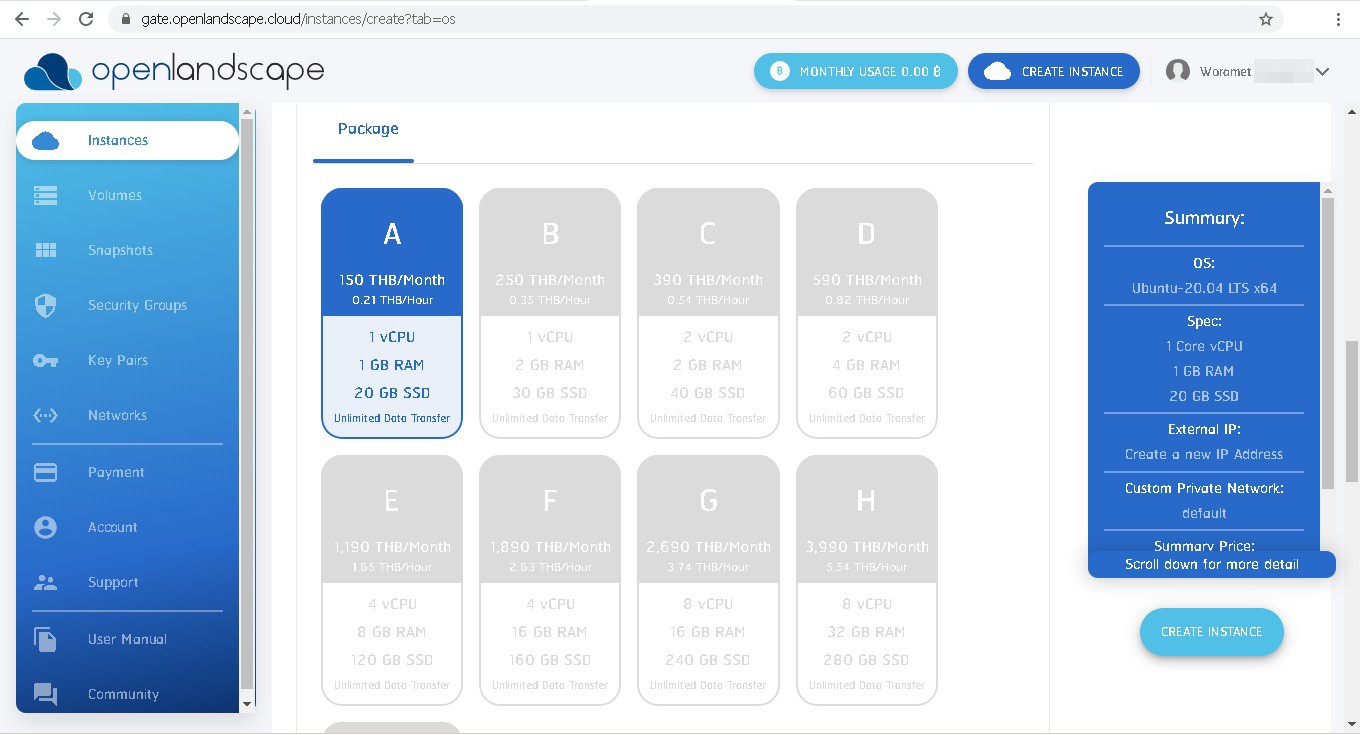Viewport: 1360px width, 735px height.
Task: Click the Payment credit card icon
Action: pos(46,473)
